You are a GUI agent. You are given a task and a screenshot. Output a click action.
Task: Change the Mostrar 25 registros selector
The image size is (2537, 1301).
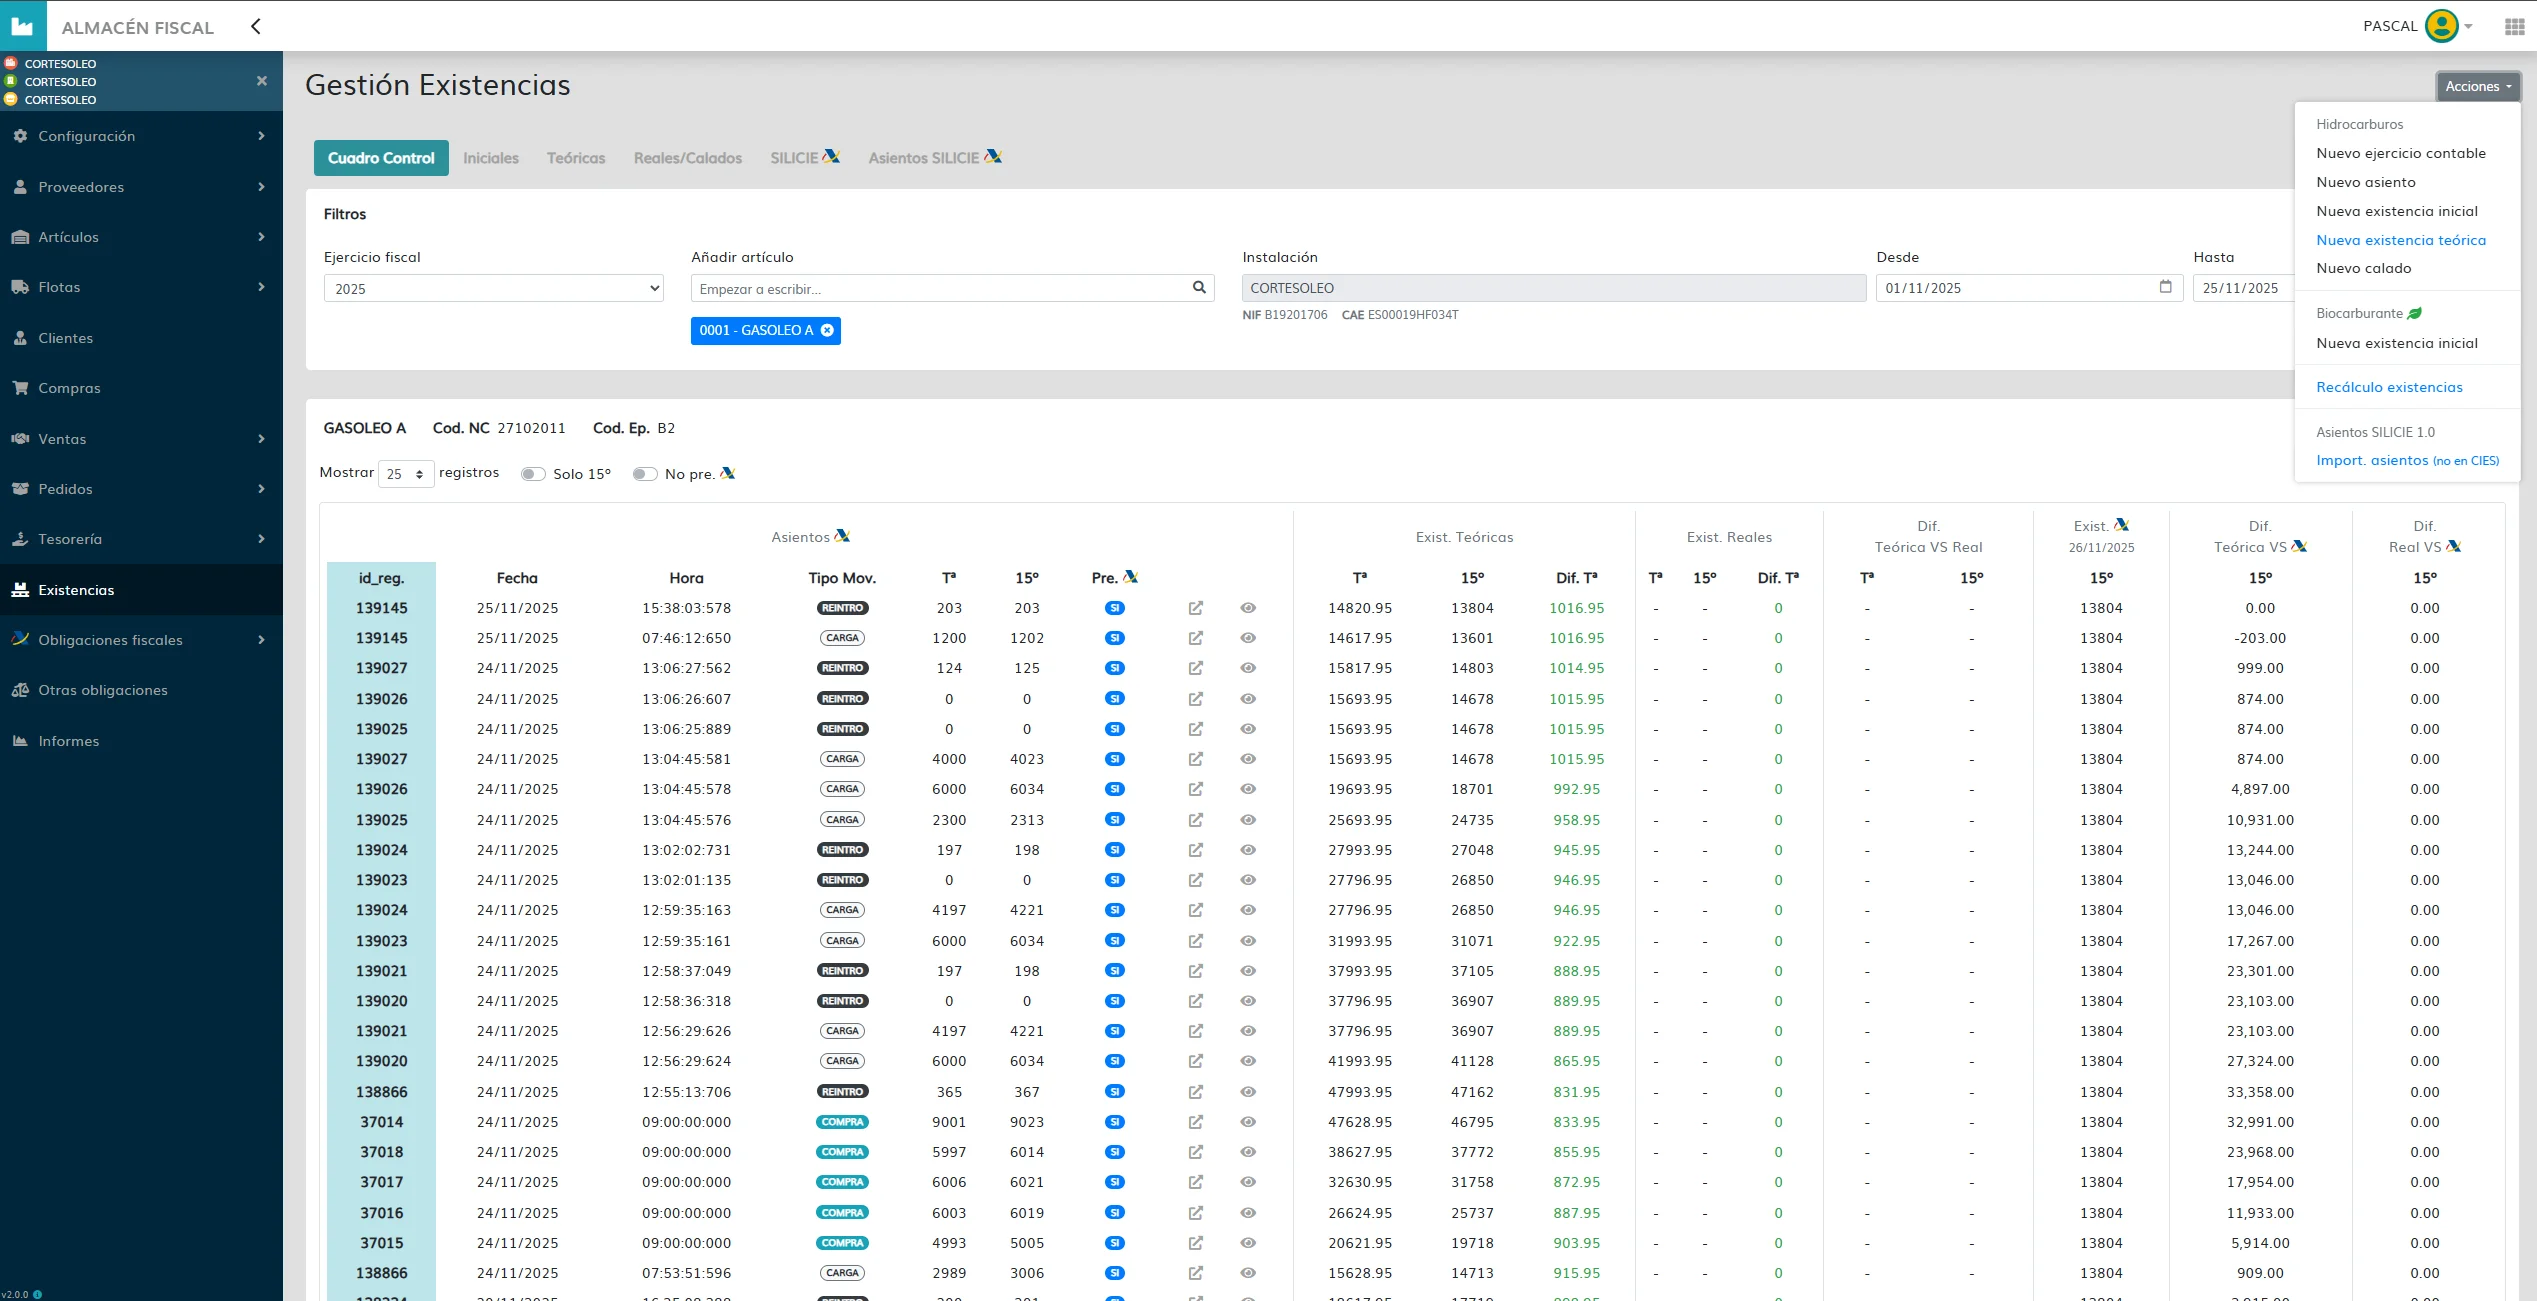406,474
